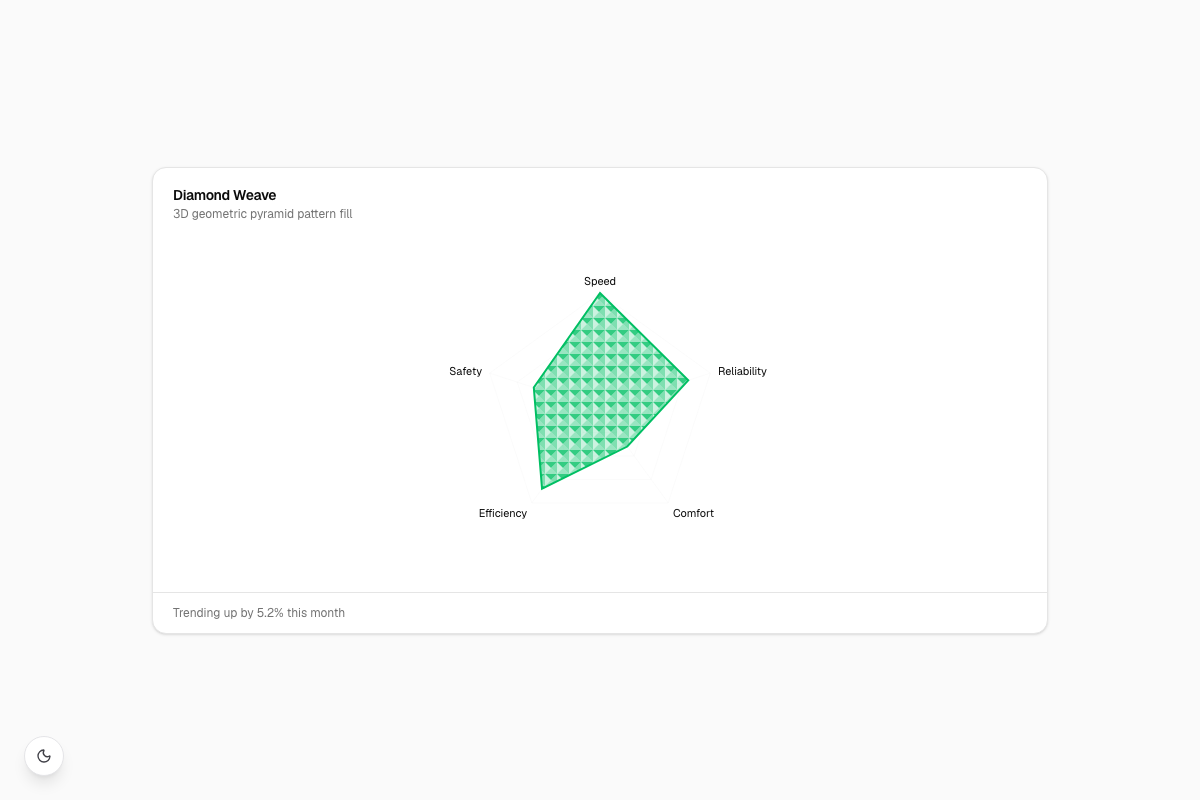Click the Comfort vertex of radar shape
The width and height of the screenshot is (1200, 800).
(629, 448)
